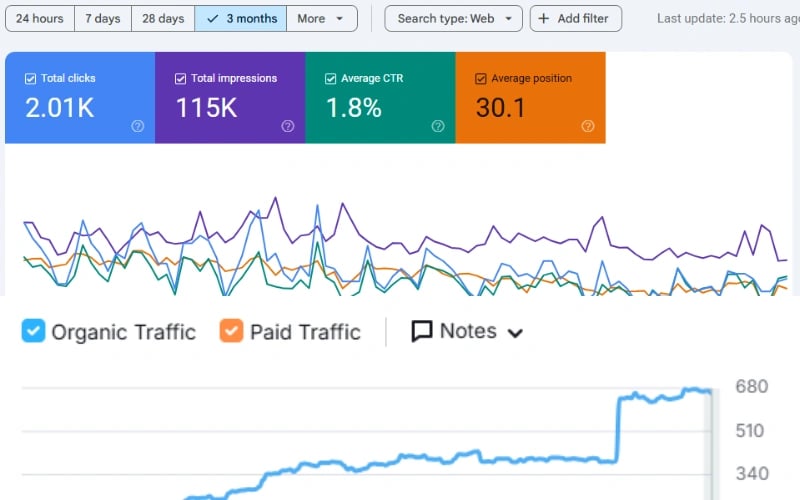Screen dimensions: 800x500
Task: Select the 7 days date range
Action: click(x=103, y=18)
